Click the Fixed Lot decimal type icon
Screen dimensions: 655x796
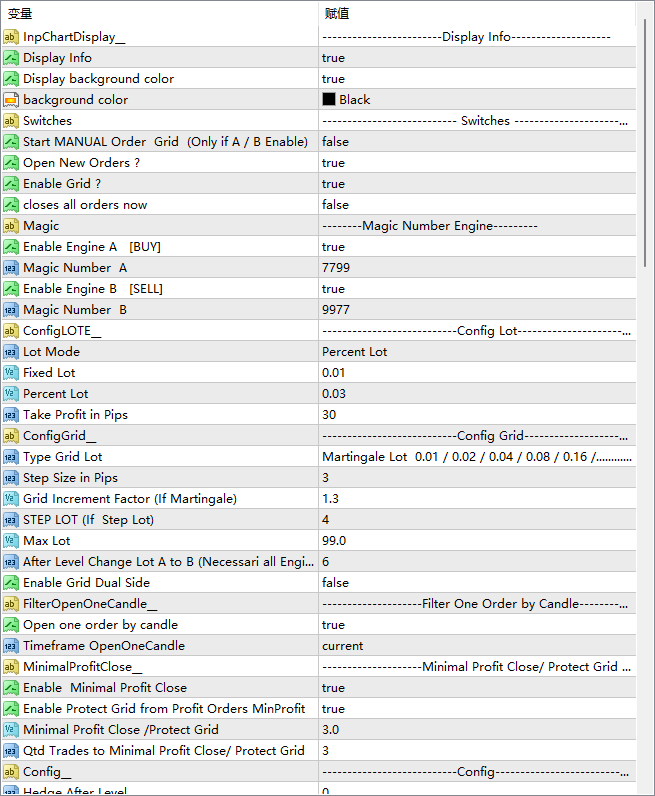11,373
